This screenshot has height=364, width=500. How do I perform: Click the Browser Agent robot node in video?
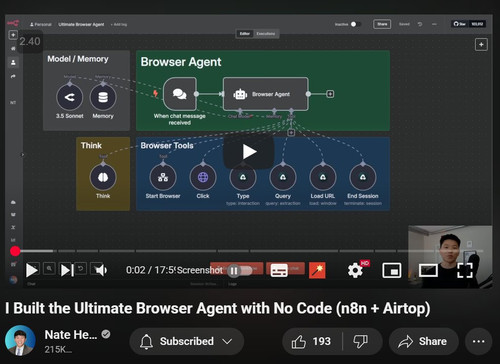(266, 94)
